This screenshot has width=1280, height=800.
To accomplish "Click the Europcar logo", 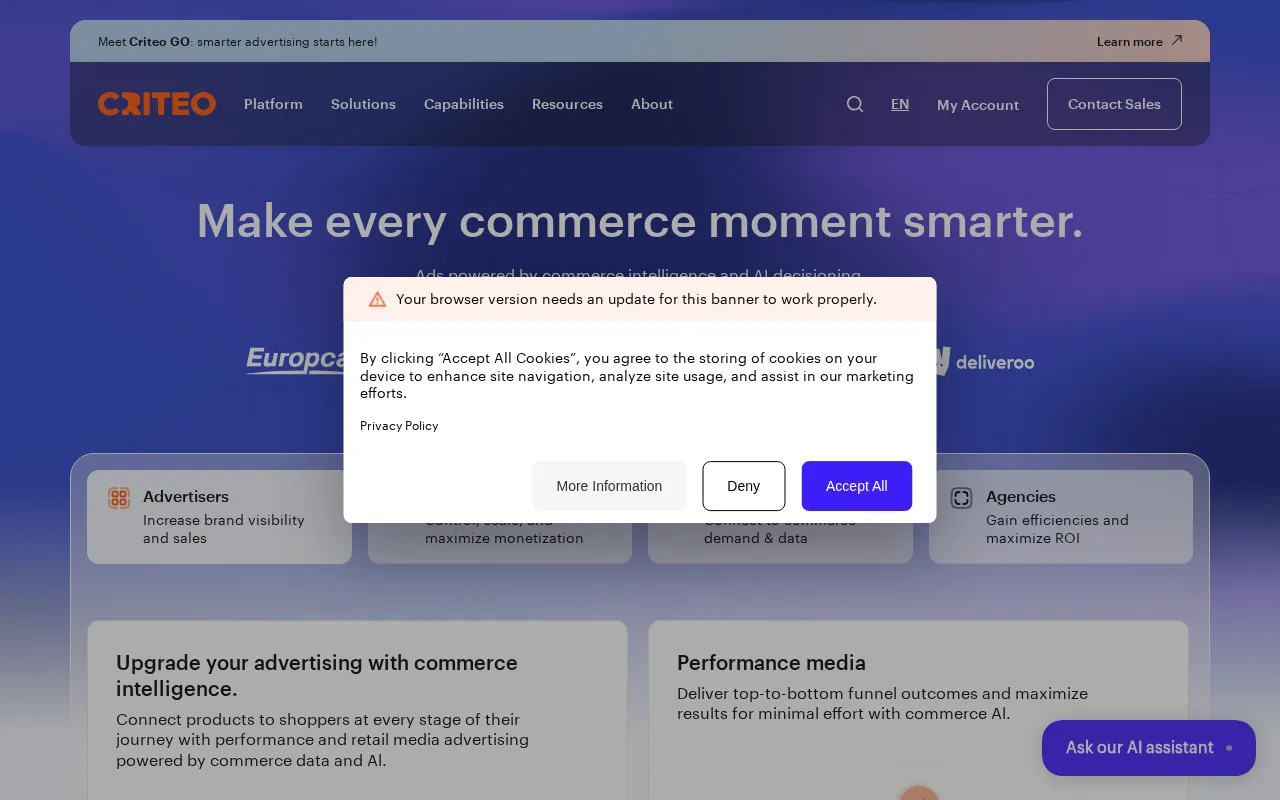I will tap(296, 360).
